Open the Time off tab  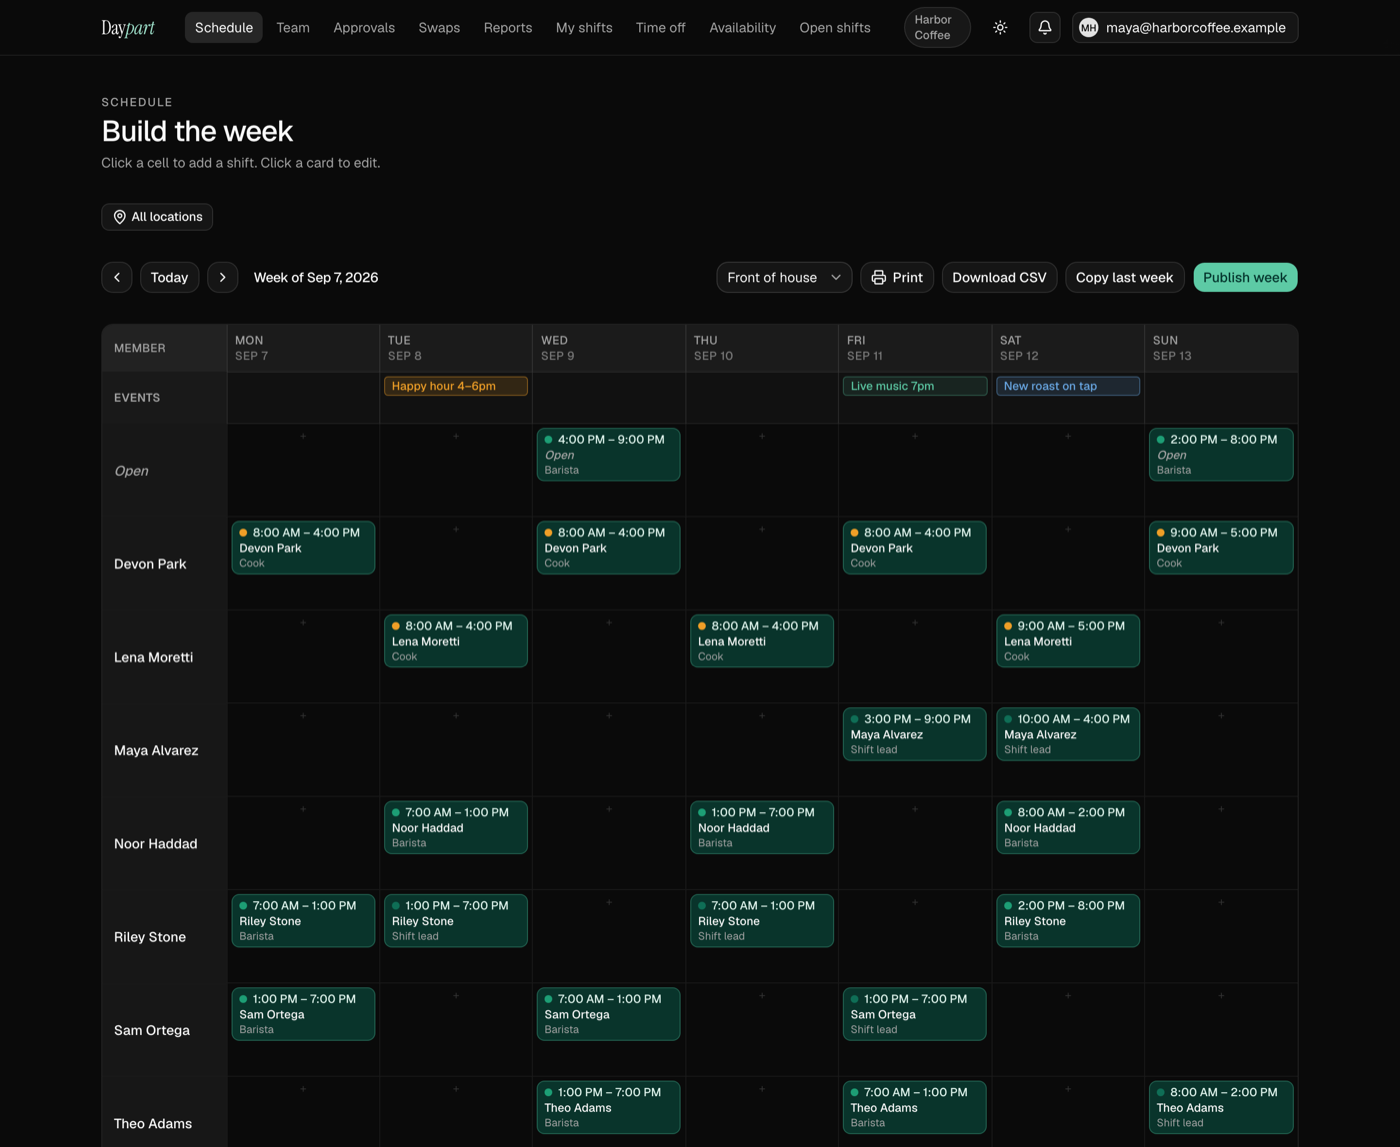[661, 28]
